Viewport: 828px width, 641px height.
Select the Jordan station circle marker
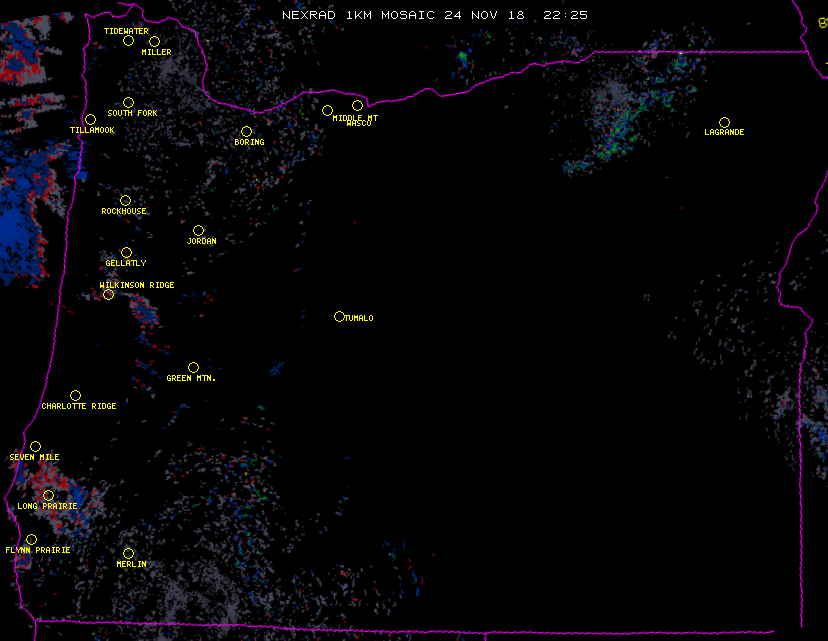(x=198, y=231)
